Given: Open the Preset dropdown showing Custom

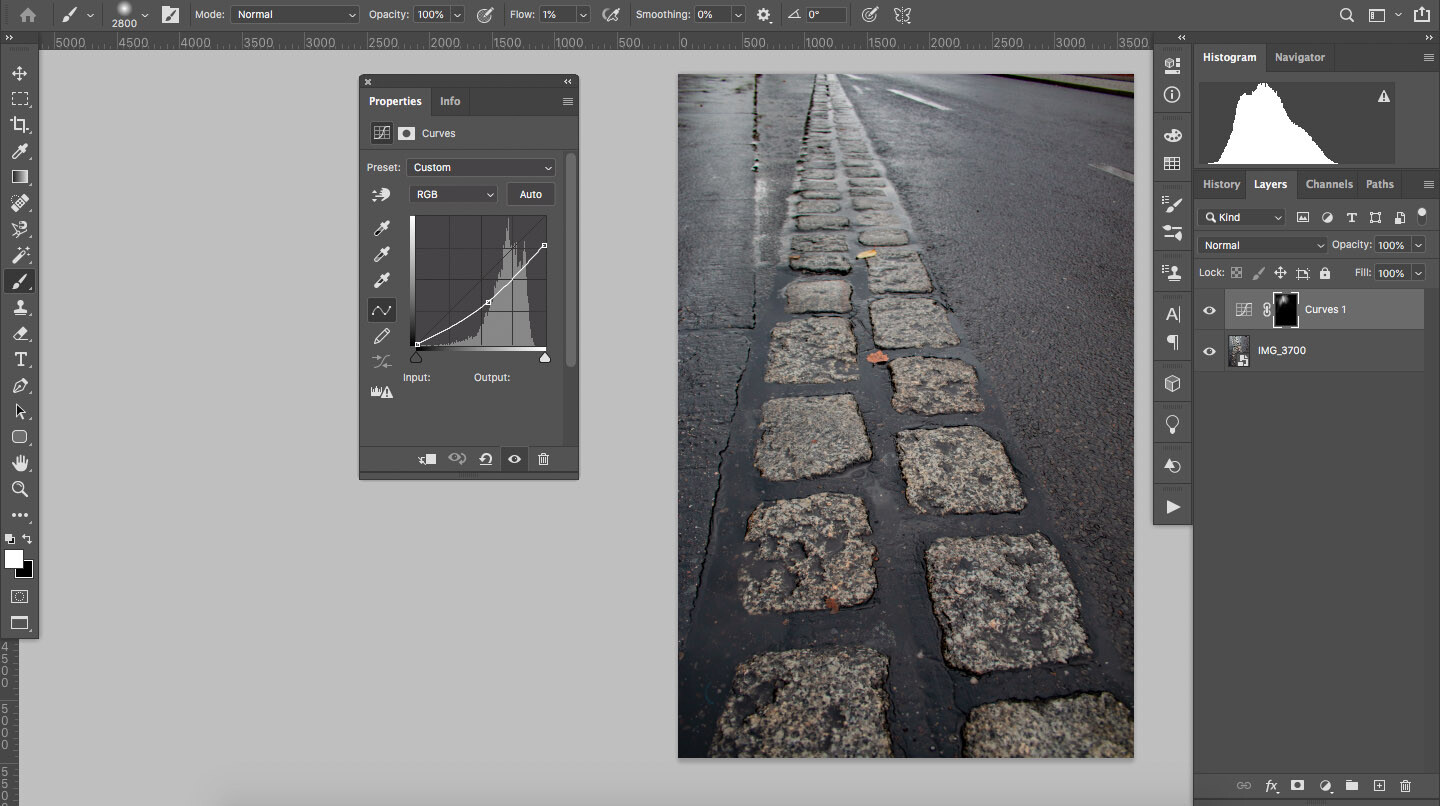Looking at the screenshot, I should [481, 167].
